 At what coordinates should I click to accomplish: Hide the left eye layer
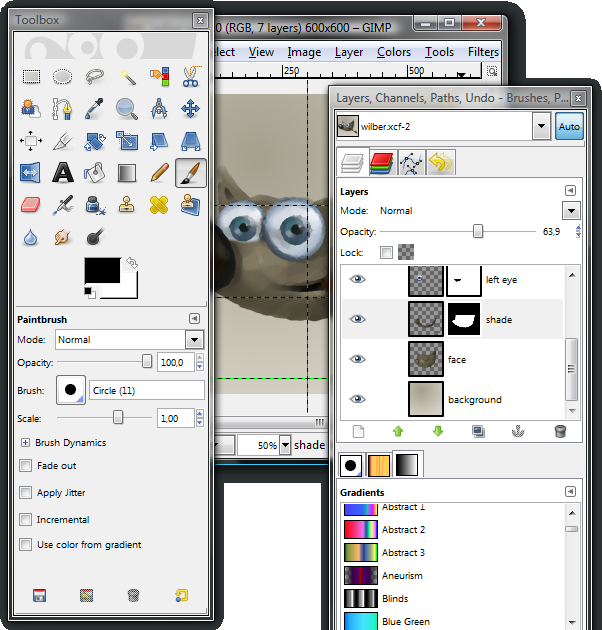pyautogui.click(x=357, y=279)
